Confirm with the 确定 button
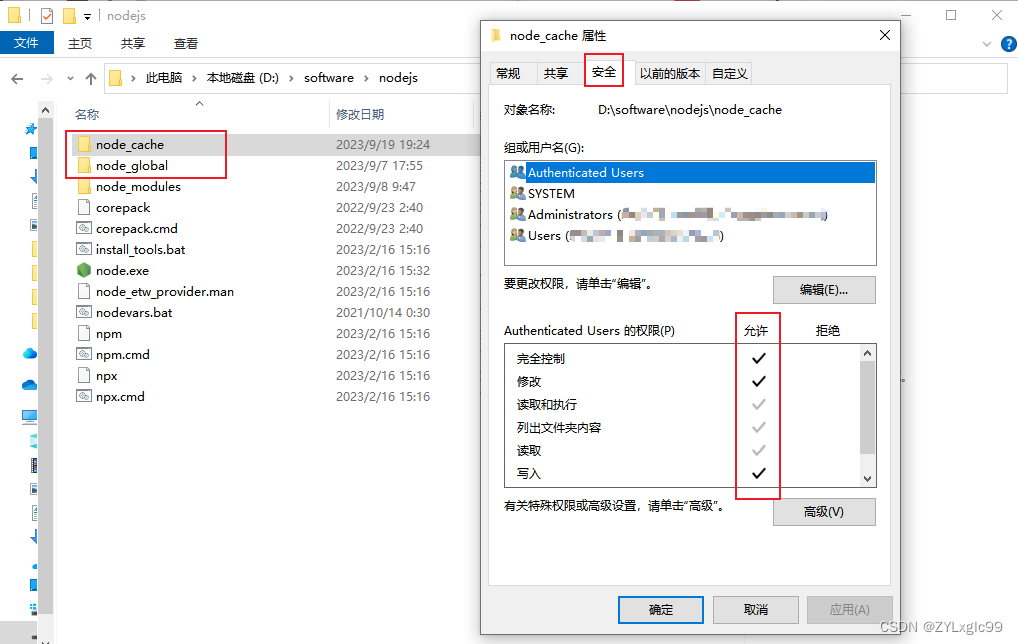1018x644 pixels. (661, 610)
